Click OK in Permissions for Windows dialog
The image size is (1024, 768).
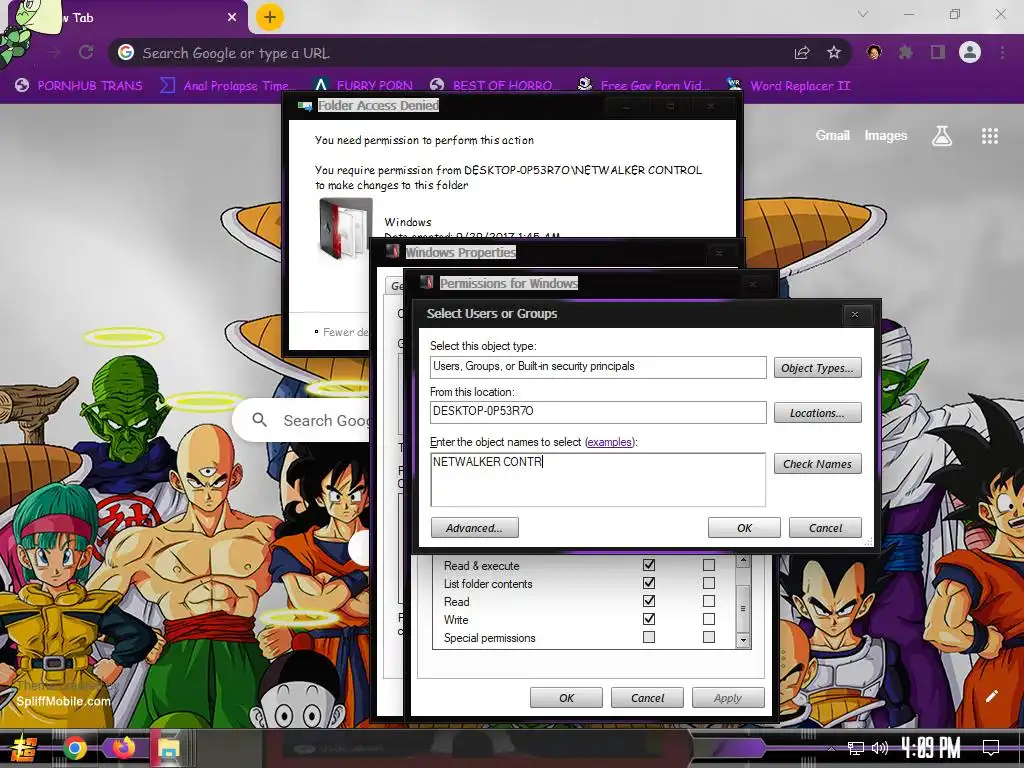[x=566, y=697]
